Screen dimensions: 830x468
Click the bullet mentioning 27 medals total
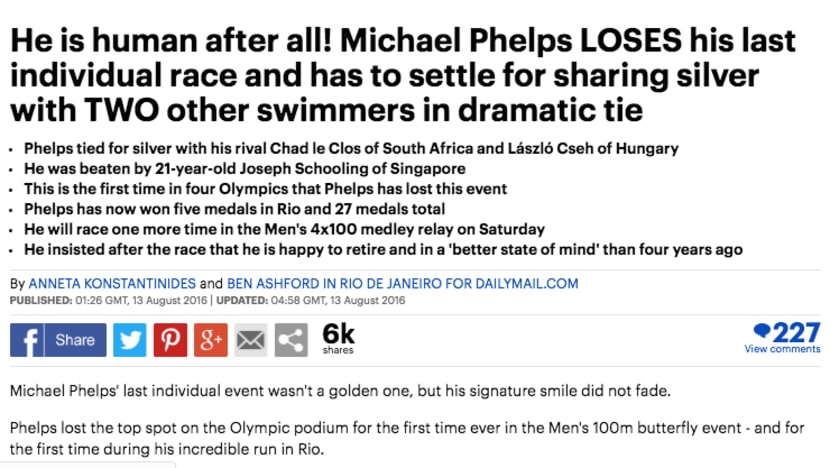[234, 209]
